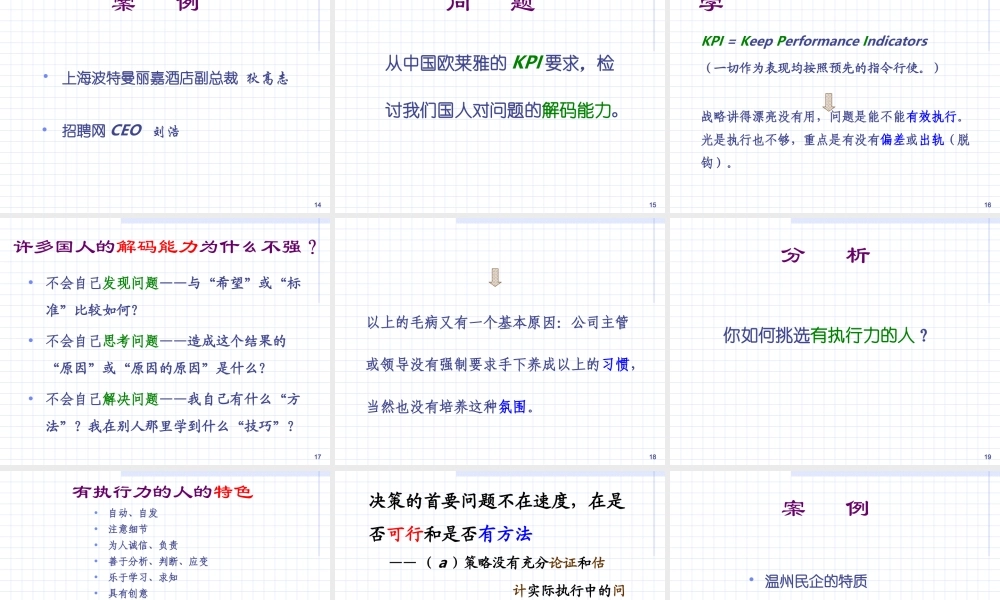
Task: Click the bullet 乐于学习、求知
Action: click(143, 578)
